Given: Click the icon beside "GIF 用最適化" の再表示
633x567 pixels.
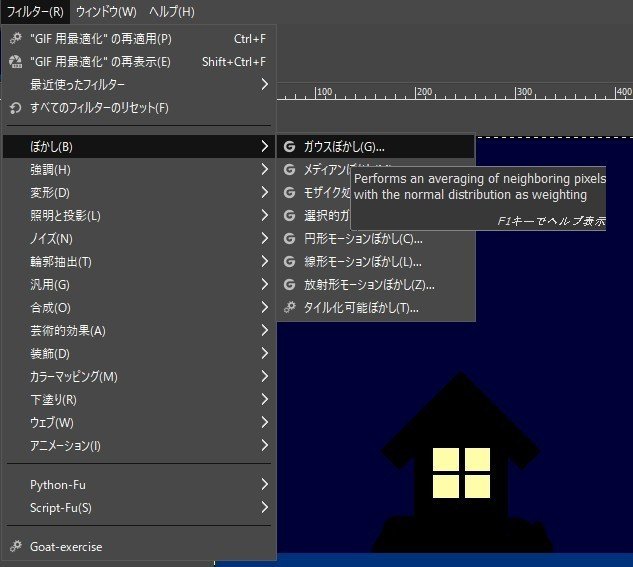Looking at the screenshot, I should pyautogui.click(x=16, y=62).
